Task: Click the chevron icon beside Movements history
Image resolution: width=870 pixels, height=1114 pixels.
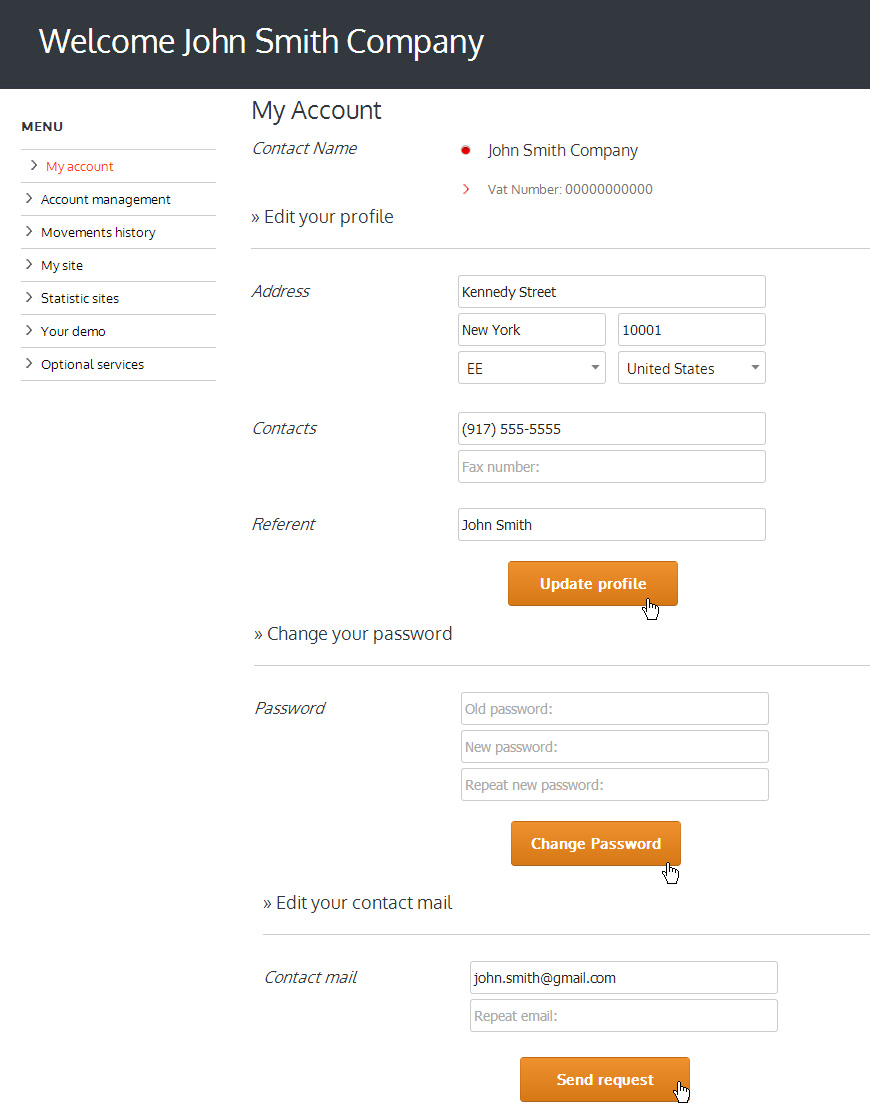Action: point(29,231)
